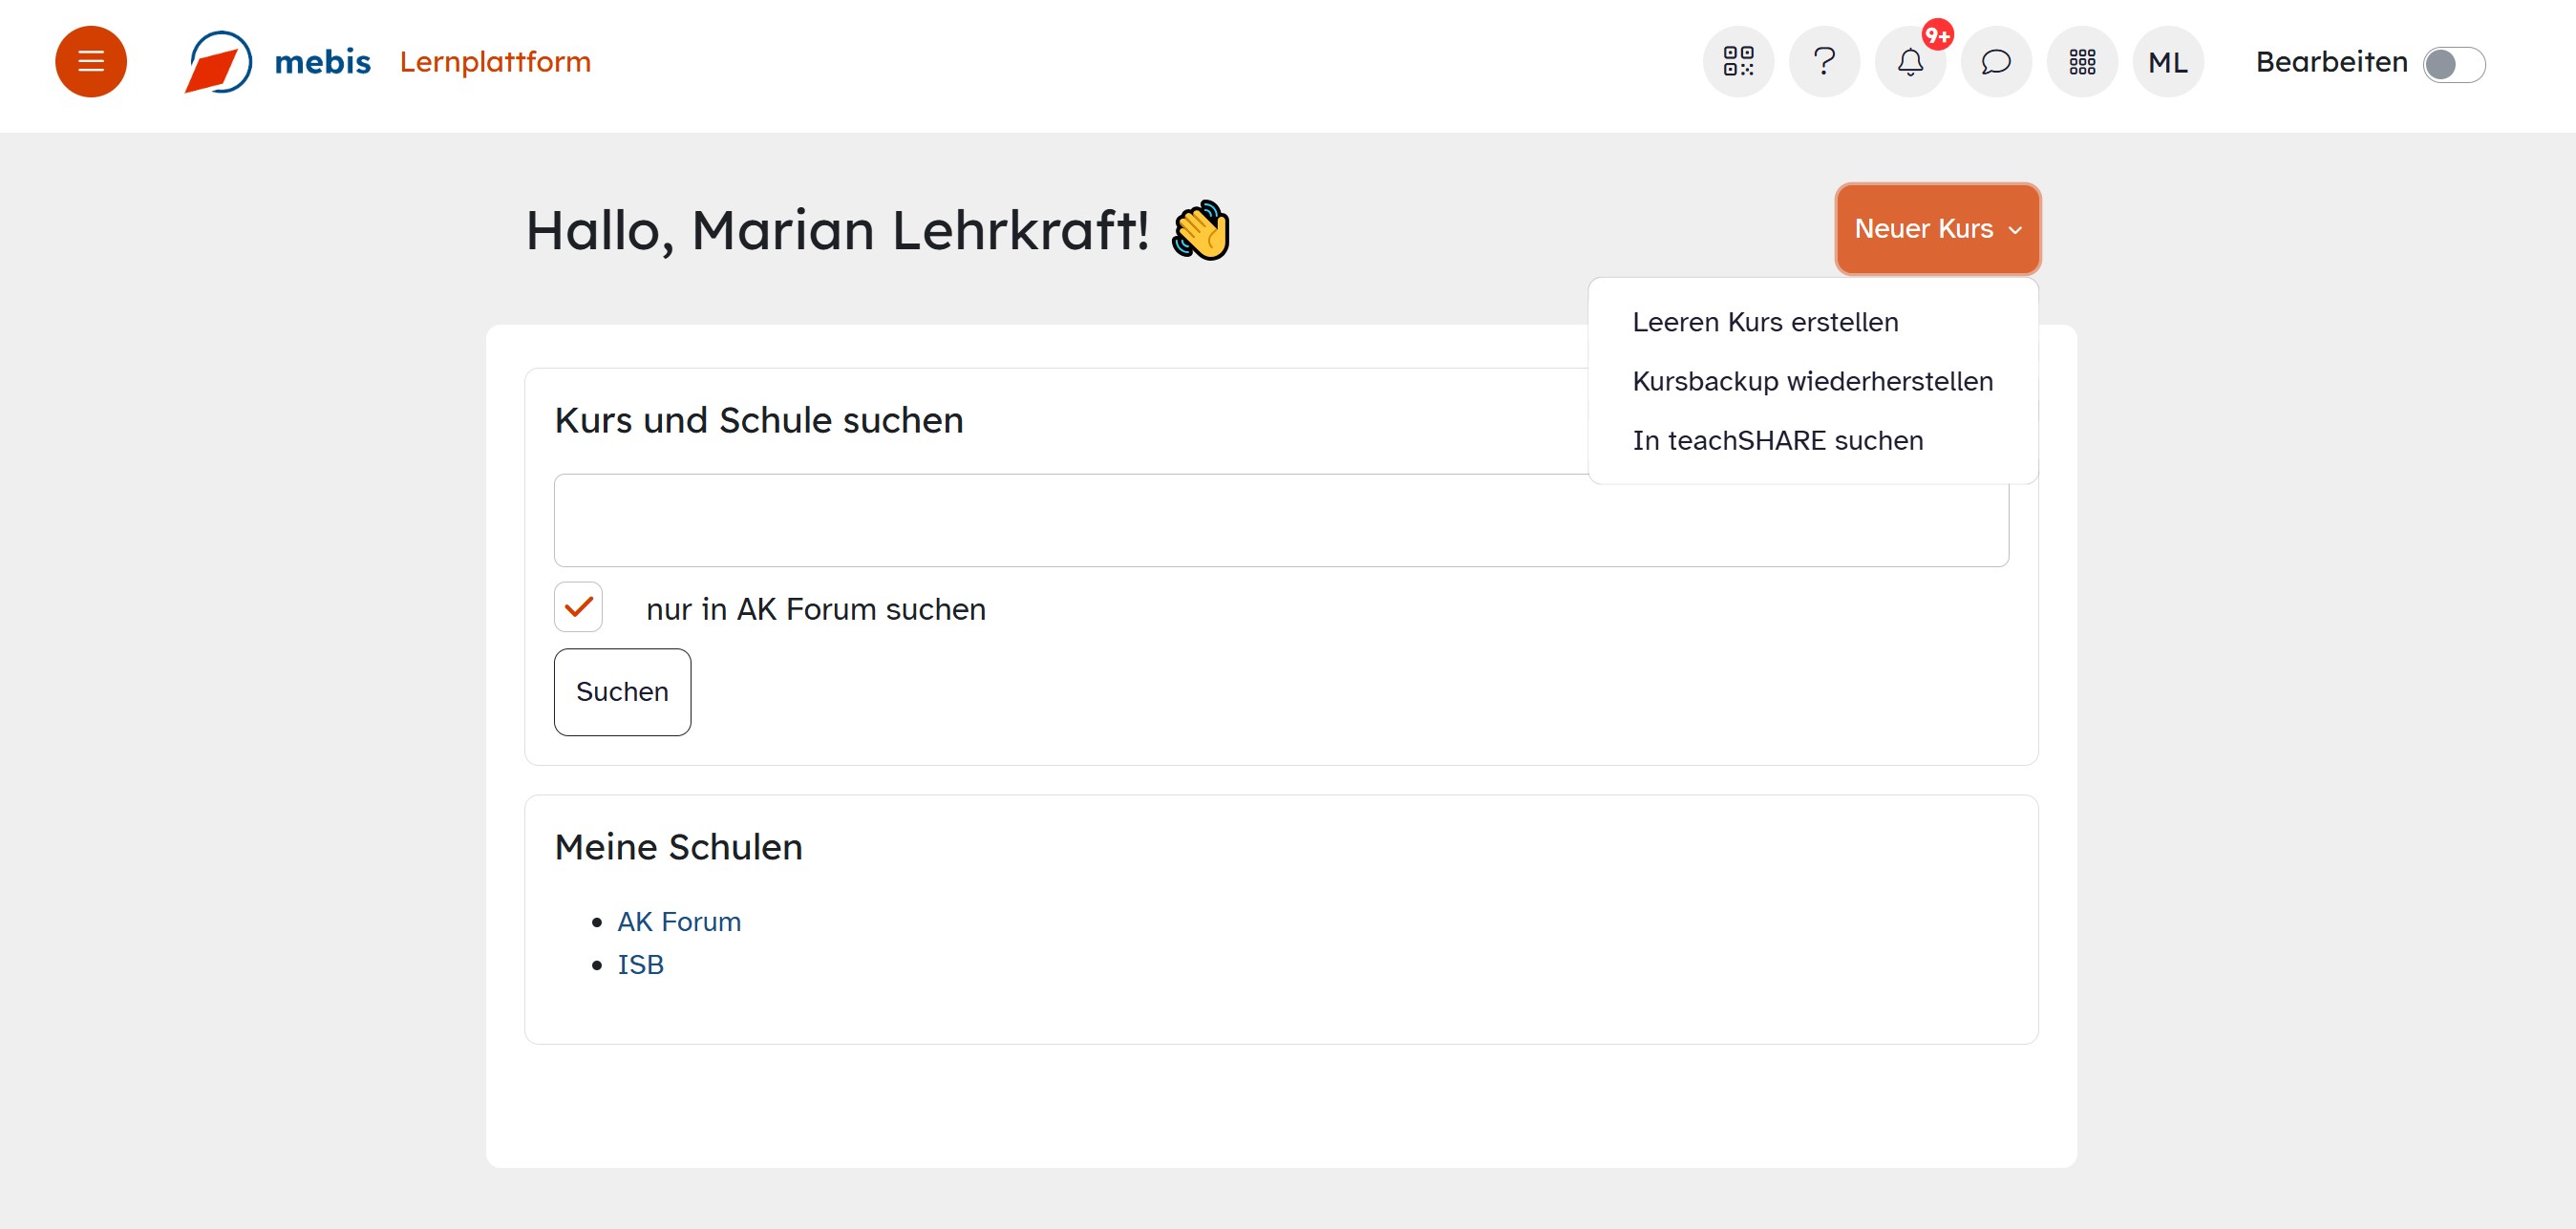This screenshot has width=2576, height=1229.
Task: Select 'Leeren Kurs erstellen' menu entry
Action: coord(1765,322)
